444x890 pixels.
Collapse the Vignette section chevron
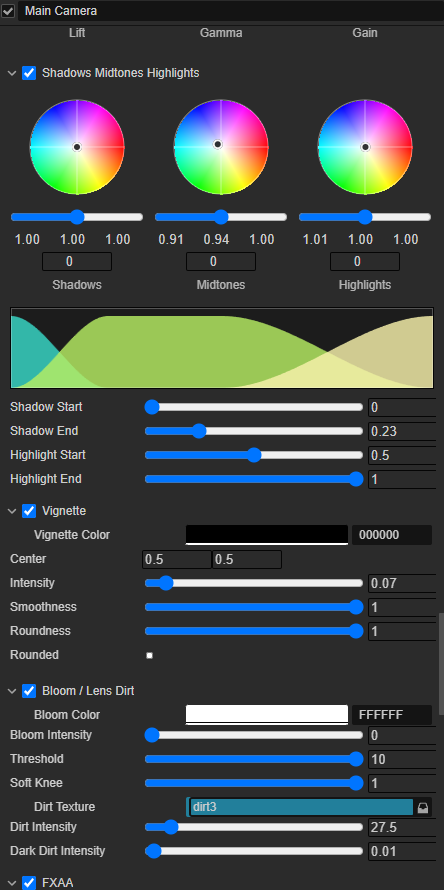coord(11,511)
